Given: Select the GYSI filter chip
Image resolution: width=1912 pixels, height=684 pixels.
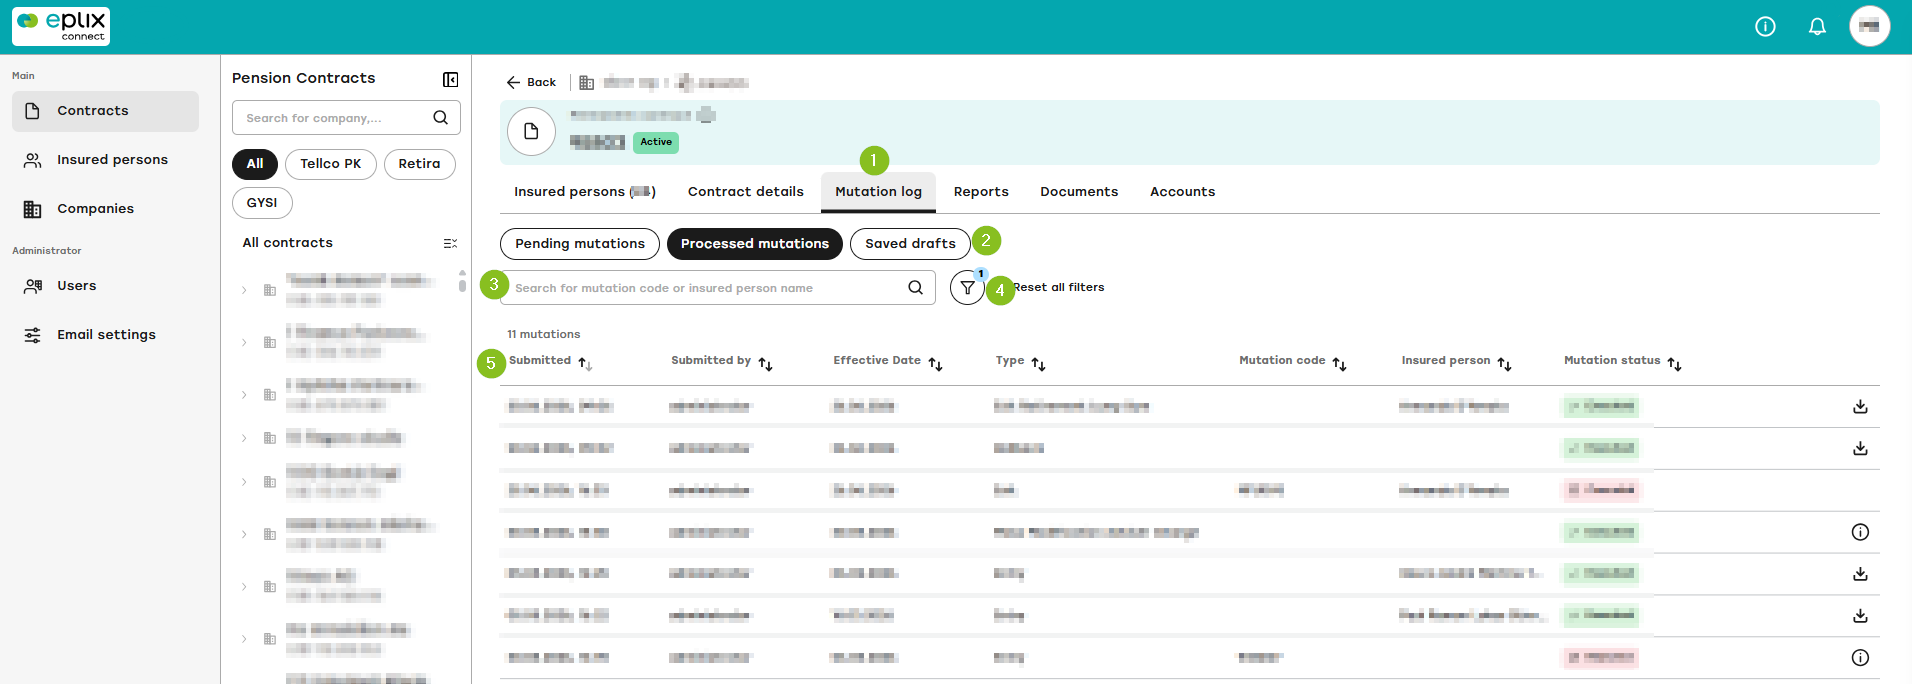Looking at the screenshot, I should [262, 203].
